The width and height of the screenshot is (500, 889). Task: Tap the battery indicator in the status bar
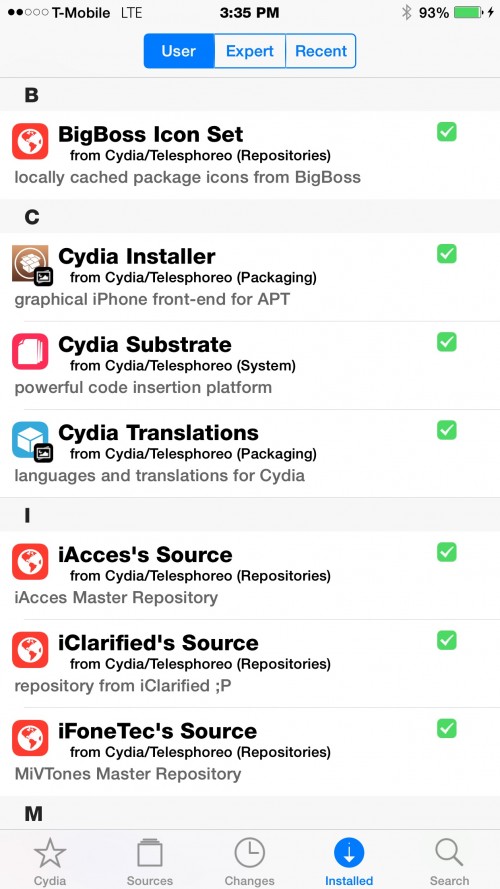(x=468, y=12)
